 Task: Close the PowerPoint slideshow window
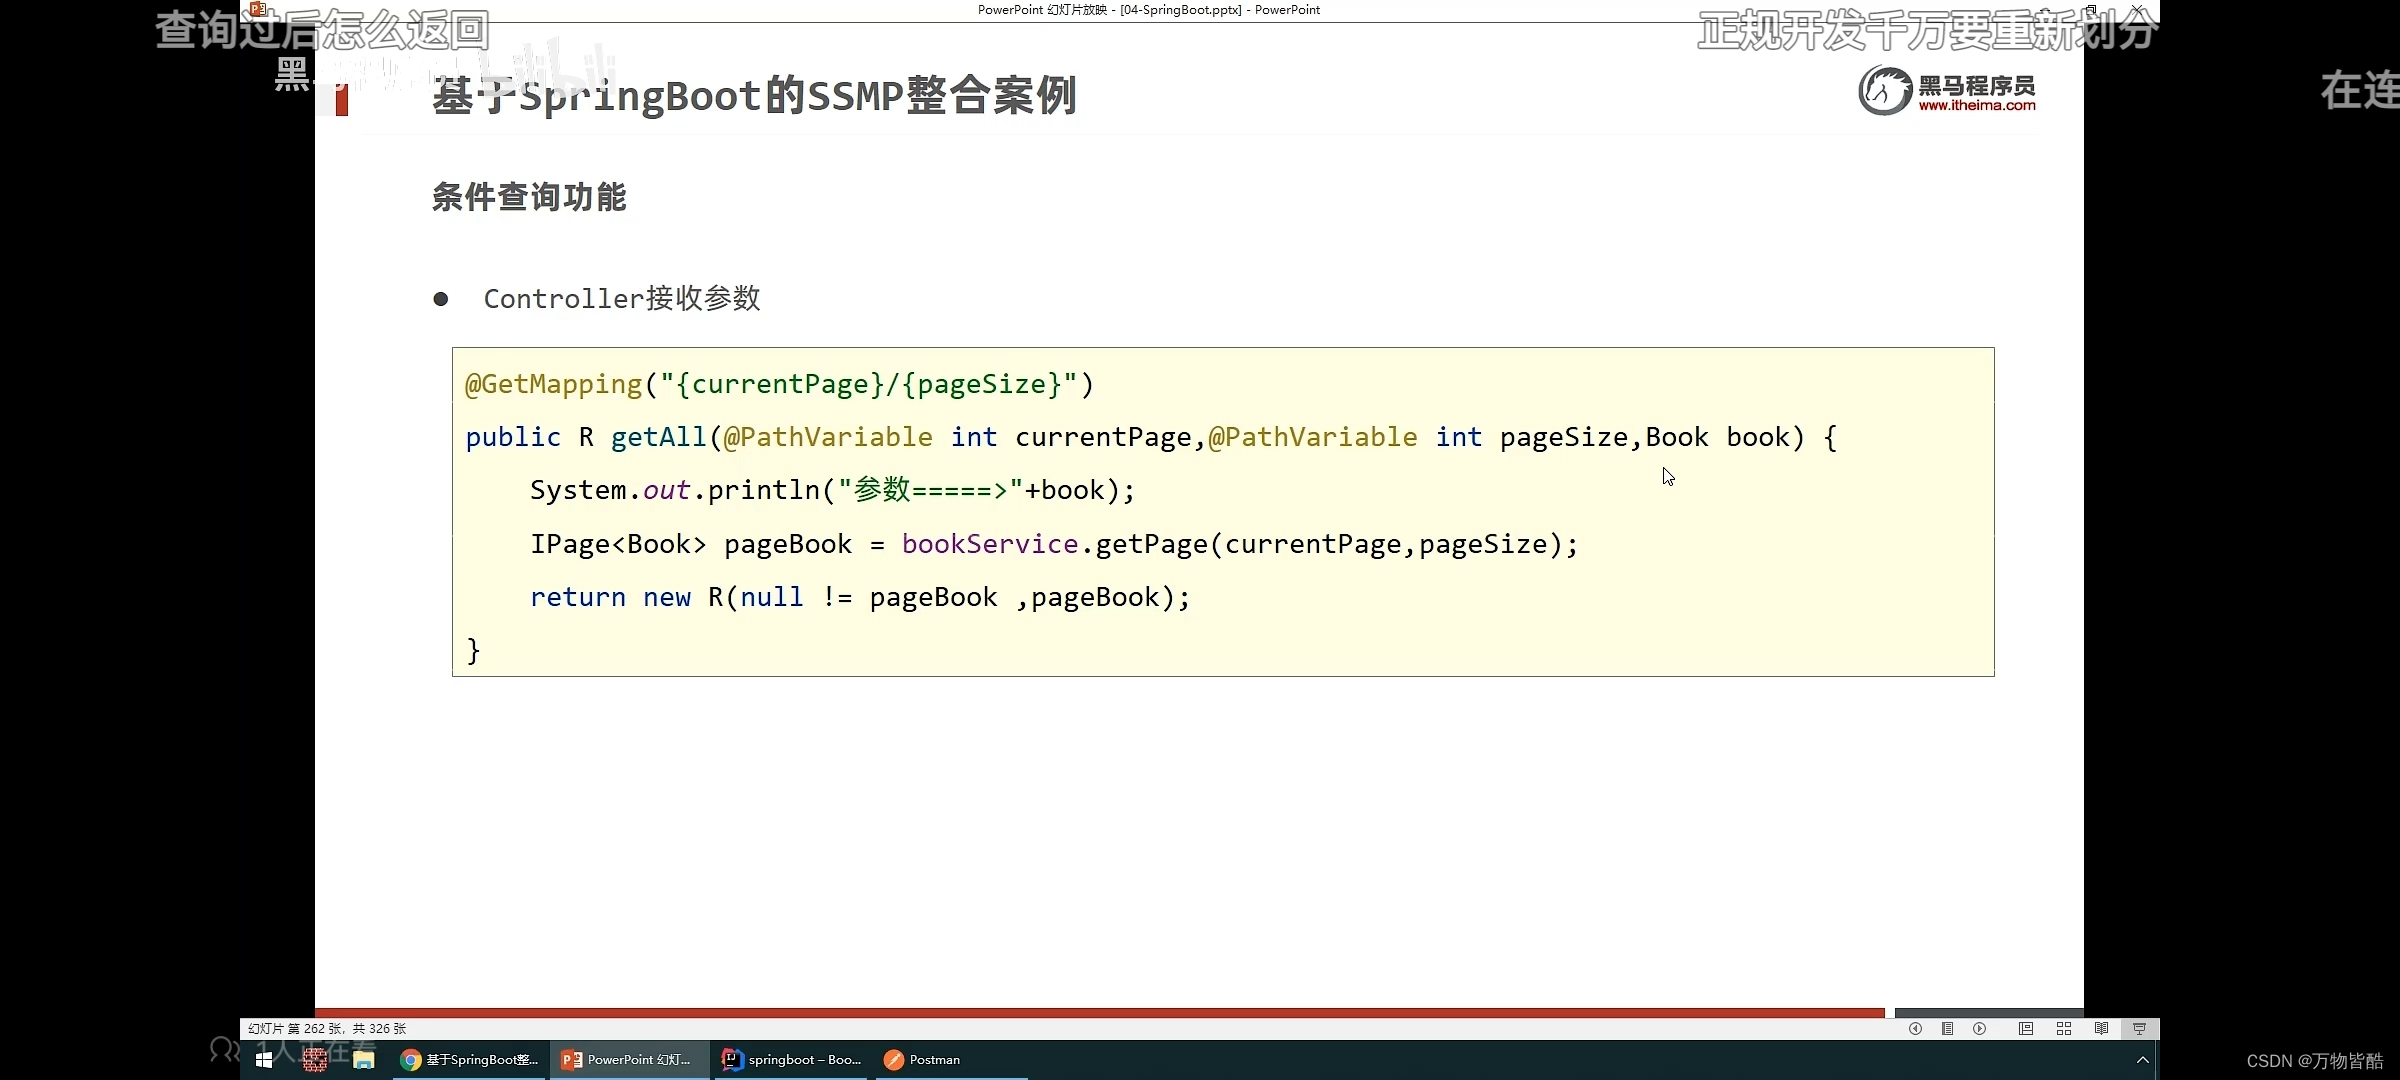point(2137,10)
